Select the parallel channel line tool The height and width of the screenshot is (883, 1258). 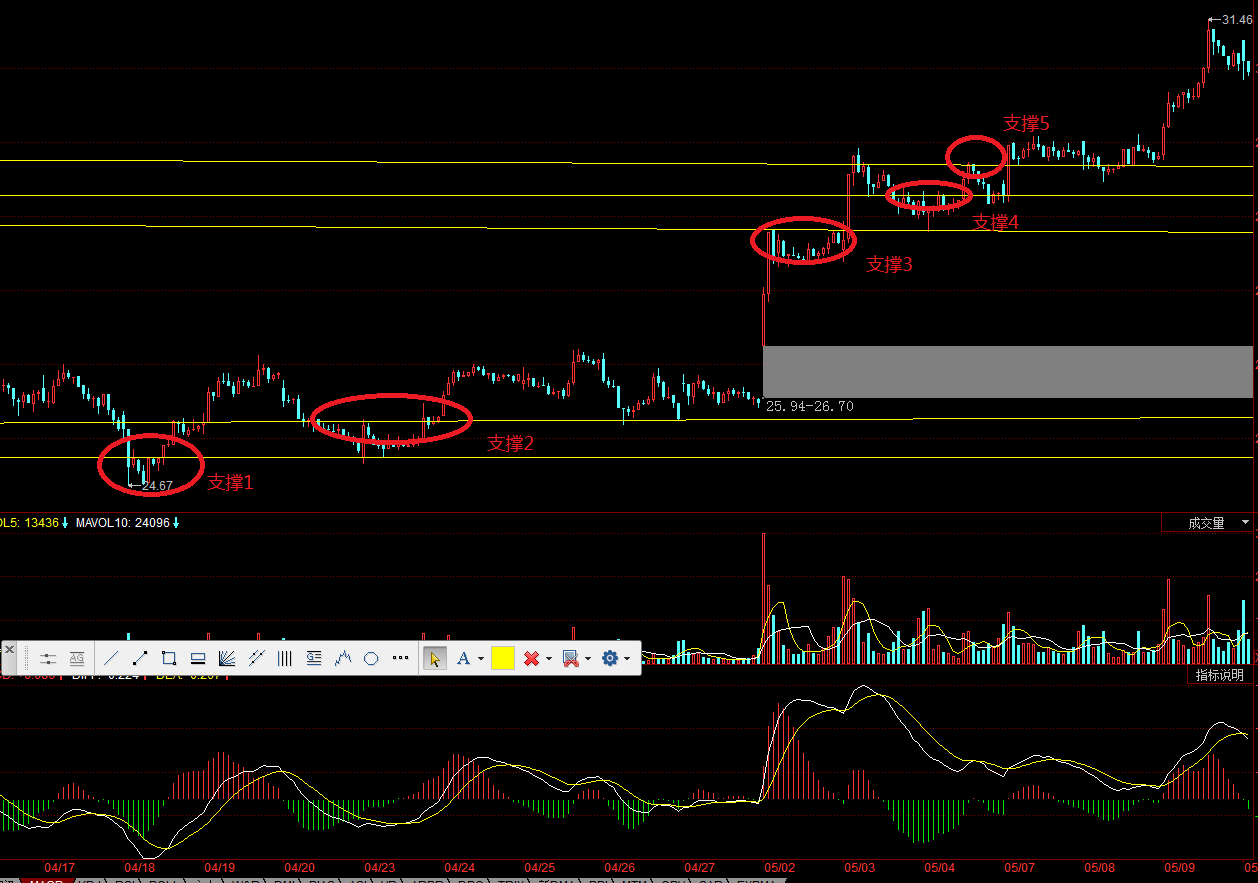point(256,658)
